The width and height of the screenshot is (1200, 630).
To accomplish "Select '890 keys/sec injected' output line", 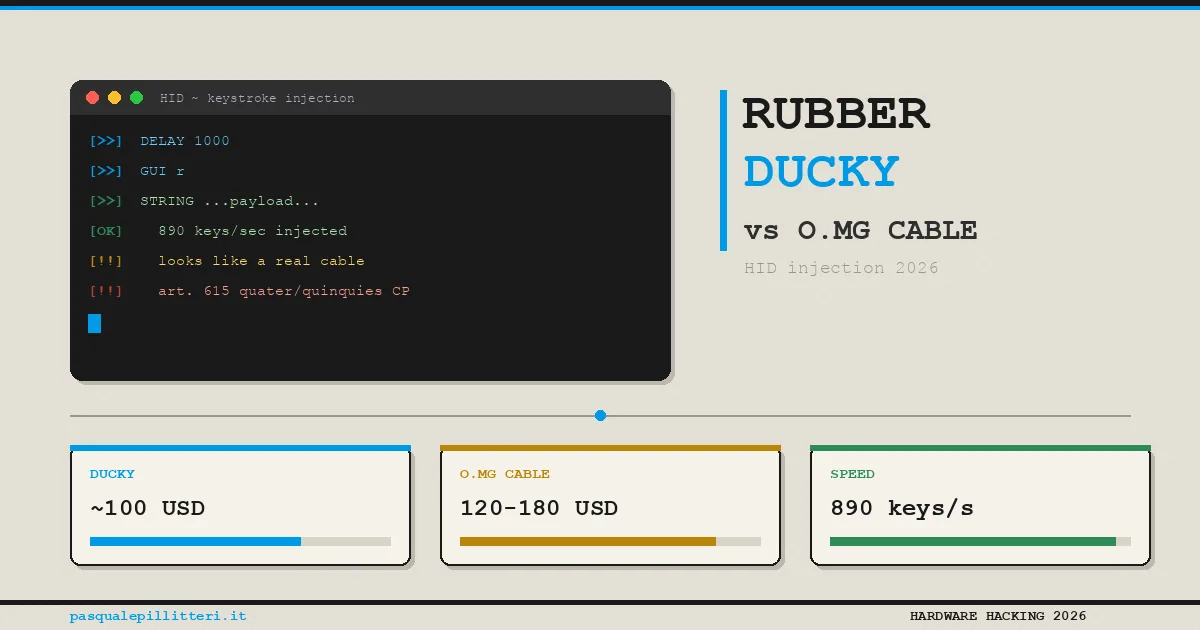I will coord(253,231).
